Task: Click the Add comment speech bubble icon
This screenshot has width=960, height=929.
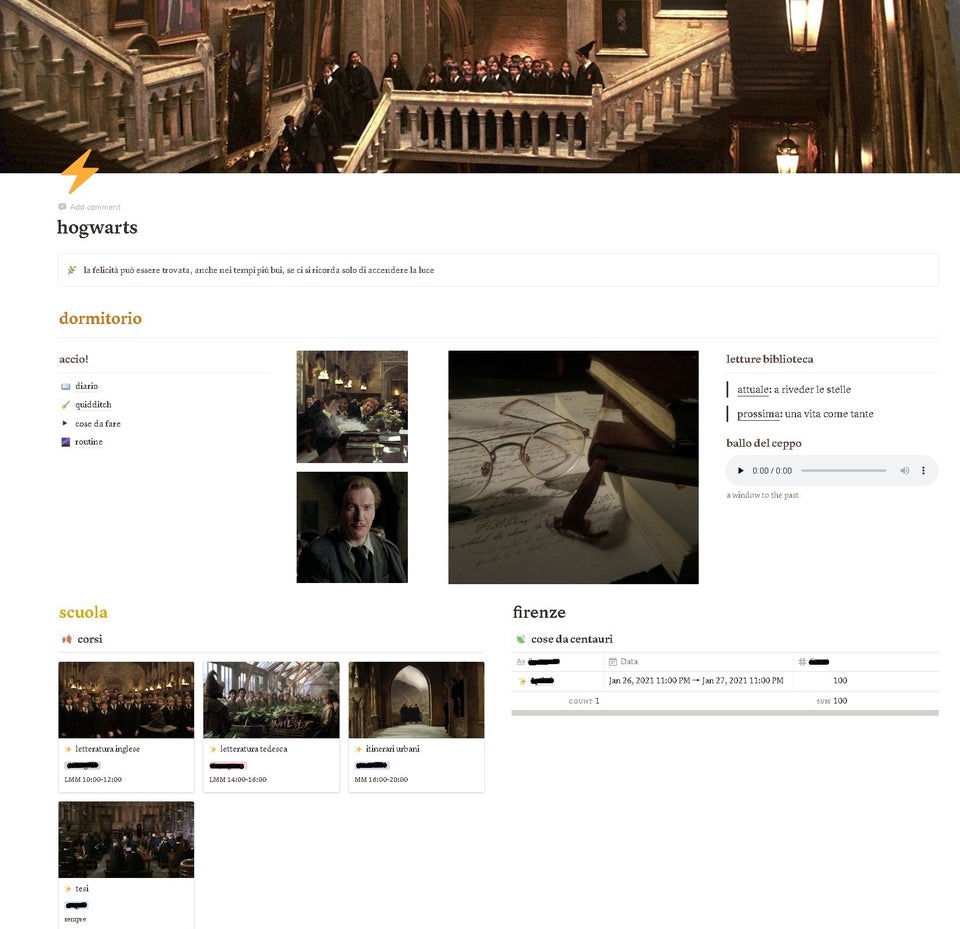Action: click(x=62, y=207)
